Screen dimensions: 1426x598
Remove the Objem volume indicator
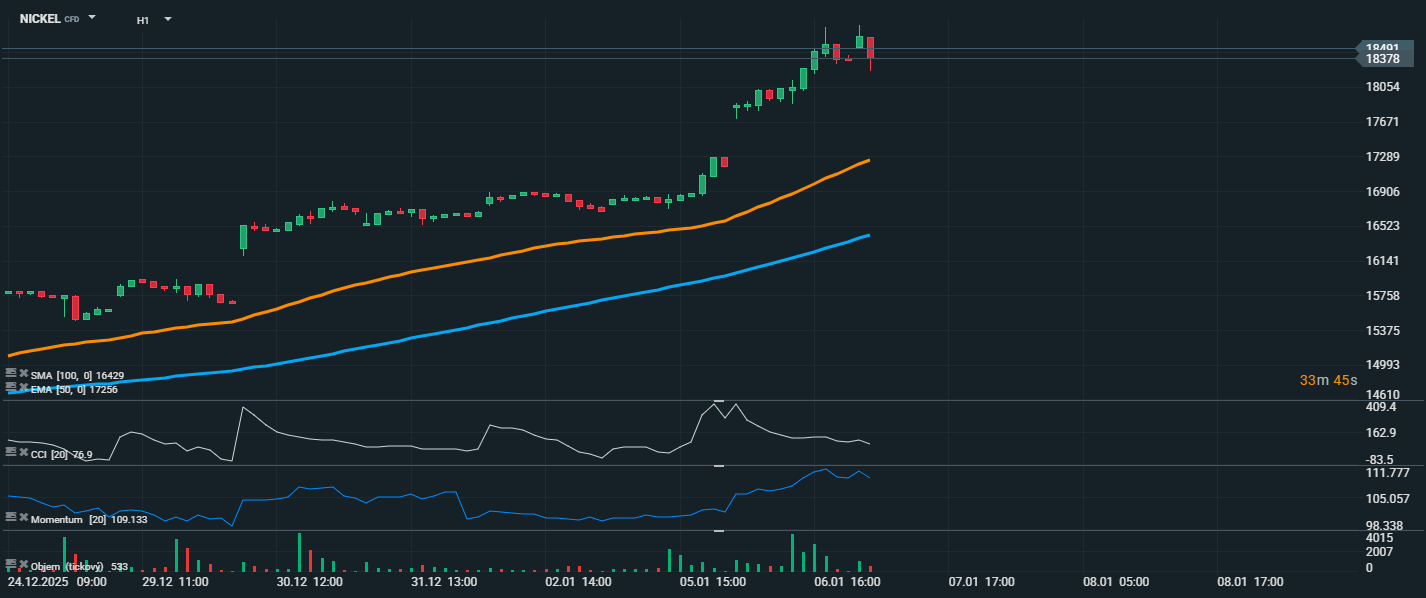point(23,564)
